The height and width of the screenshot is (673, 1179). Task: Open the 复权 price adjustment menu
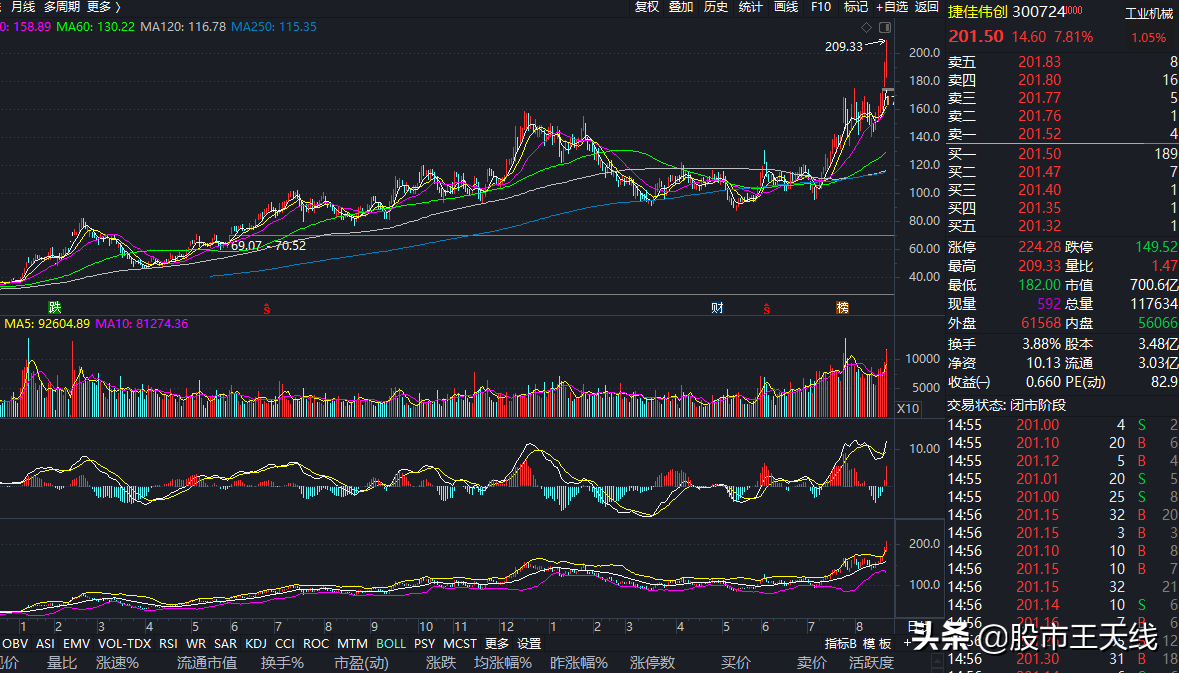point(647,7)
